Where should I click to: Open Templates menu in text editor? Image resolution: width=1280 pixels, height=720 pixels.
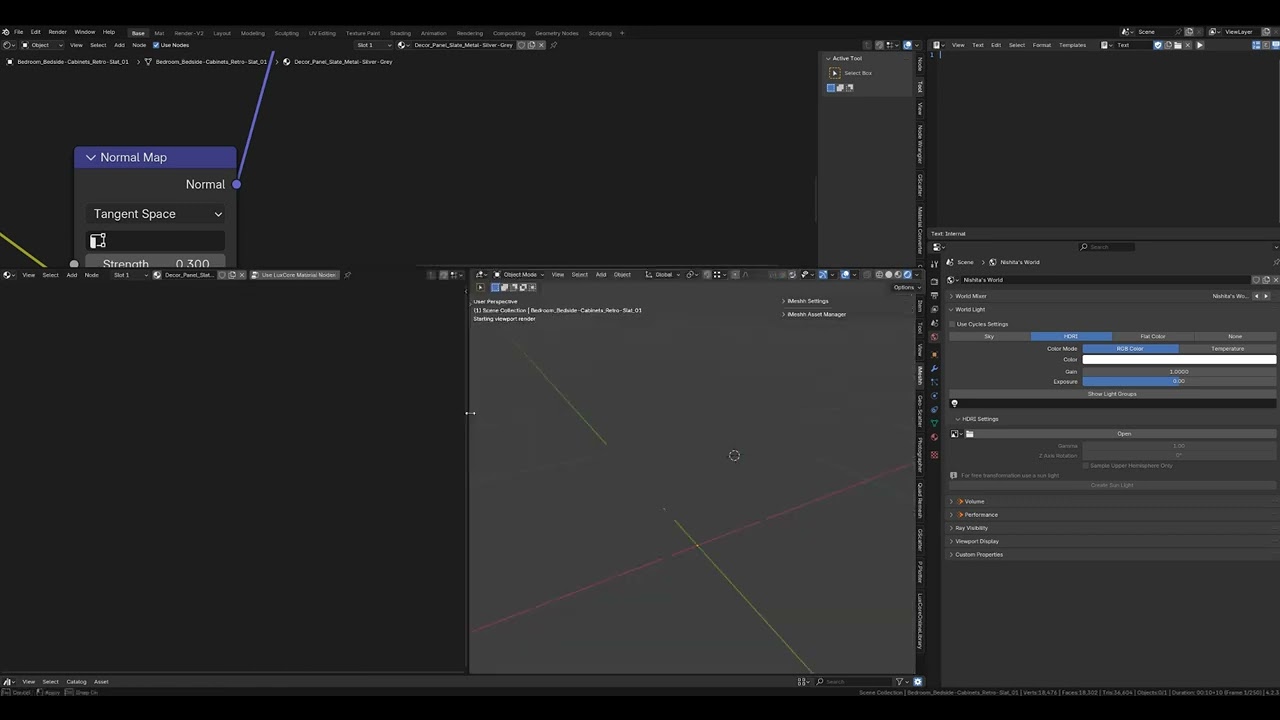coord(1072,45)
